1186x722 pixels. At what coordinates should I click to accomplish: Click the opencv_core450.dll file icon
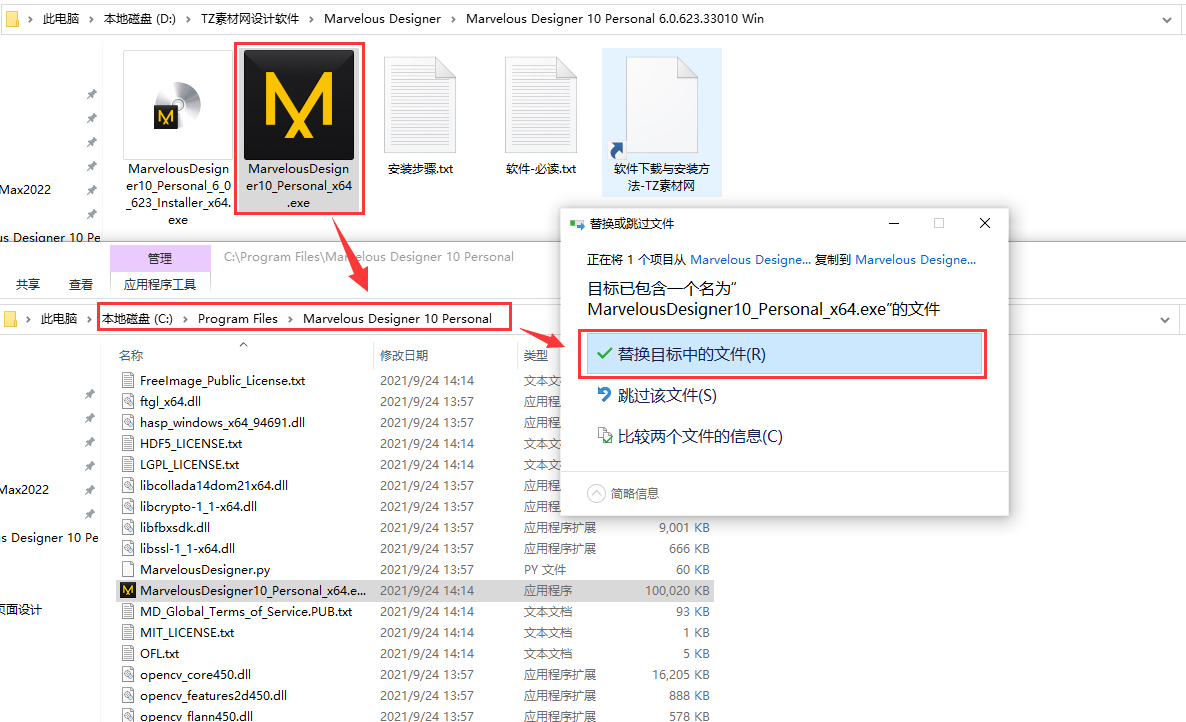(x=128, y=674)
